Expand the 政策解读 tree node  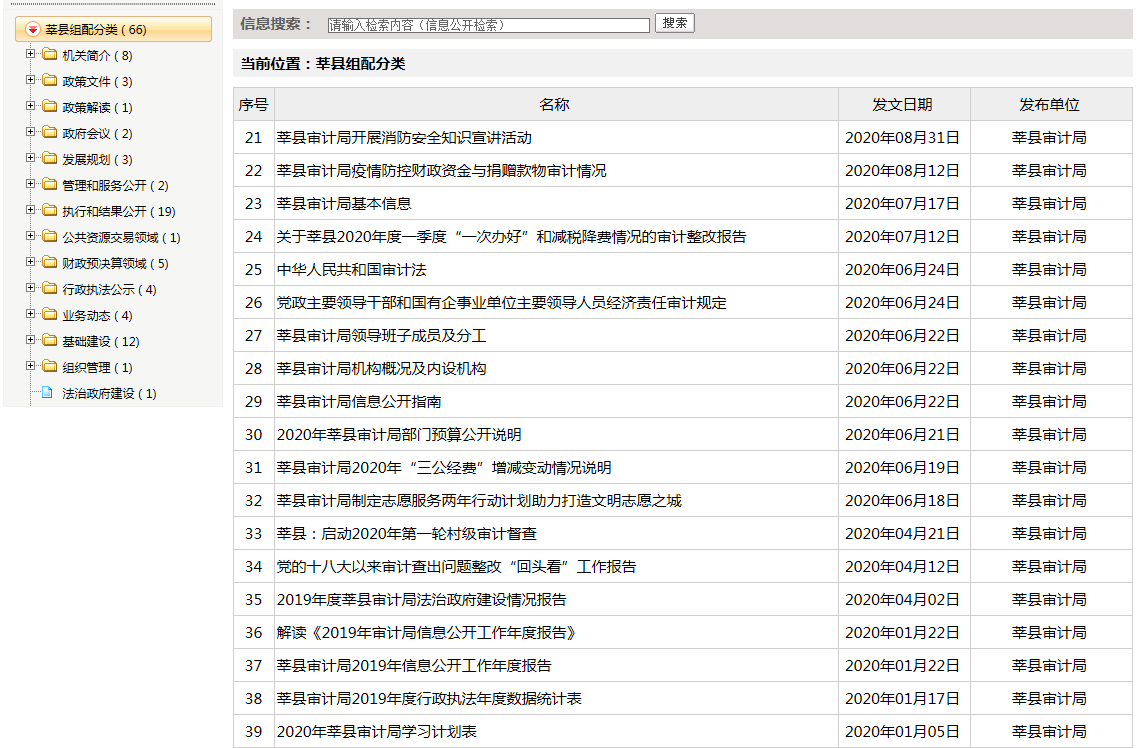pos(30,107)
